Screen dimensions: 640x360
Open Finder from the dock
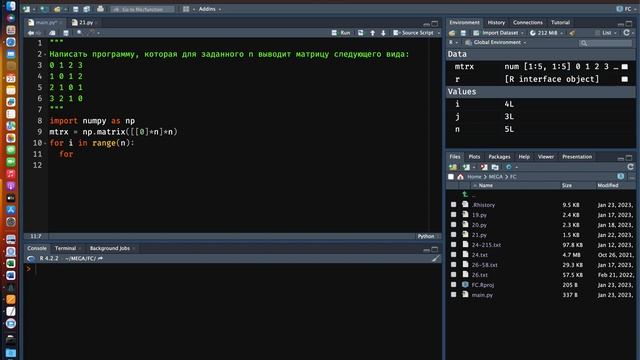(11, 6)
